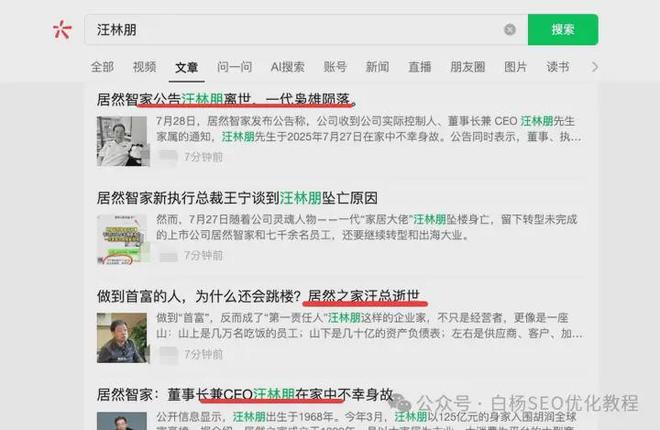Expand more tabs with right chevron arrow

[x=595, y=67]
